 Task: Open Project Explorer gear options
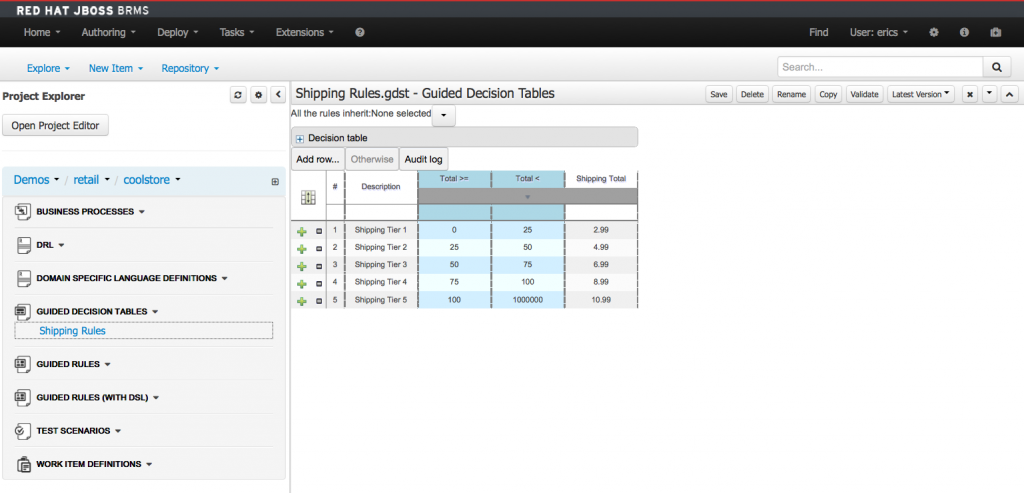tap(259, 95)
